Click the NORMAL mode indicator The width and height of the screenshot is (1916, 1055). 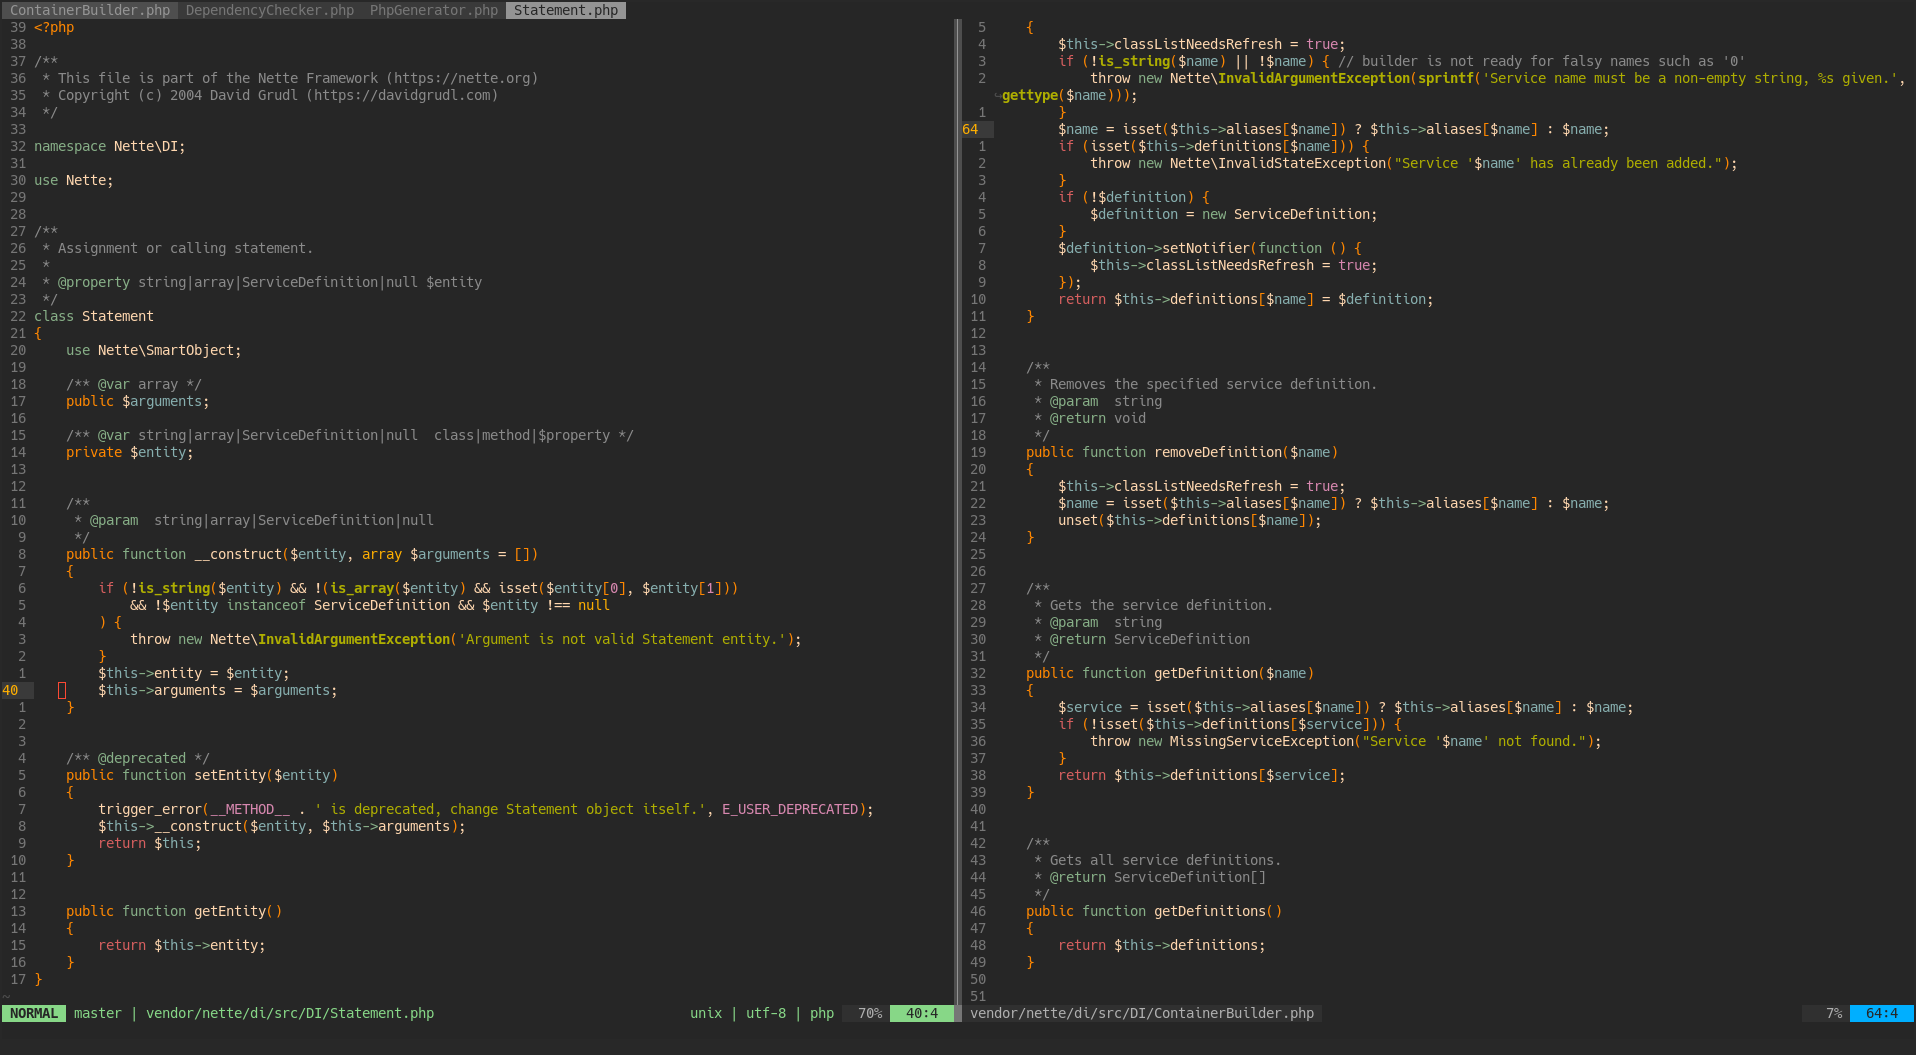pos(34,1013)
